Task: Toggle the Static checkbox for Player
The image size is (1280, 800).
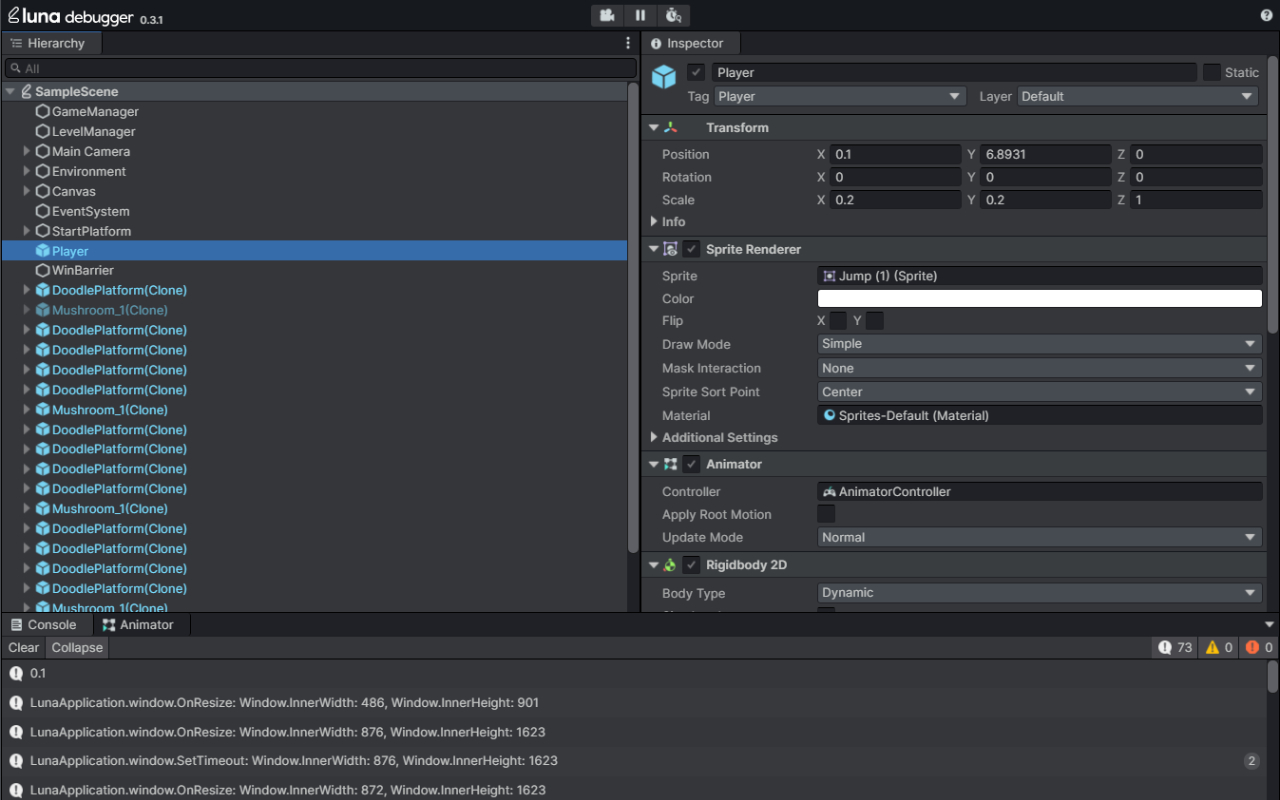Action: coord(1213,72)
